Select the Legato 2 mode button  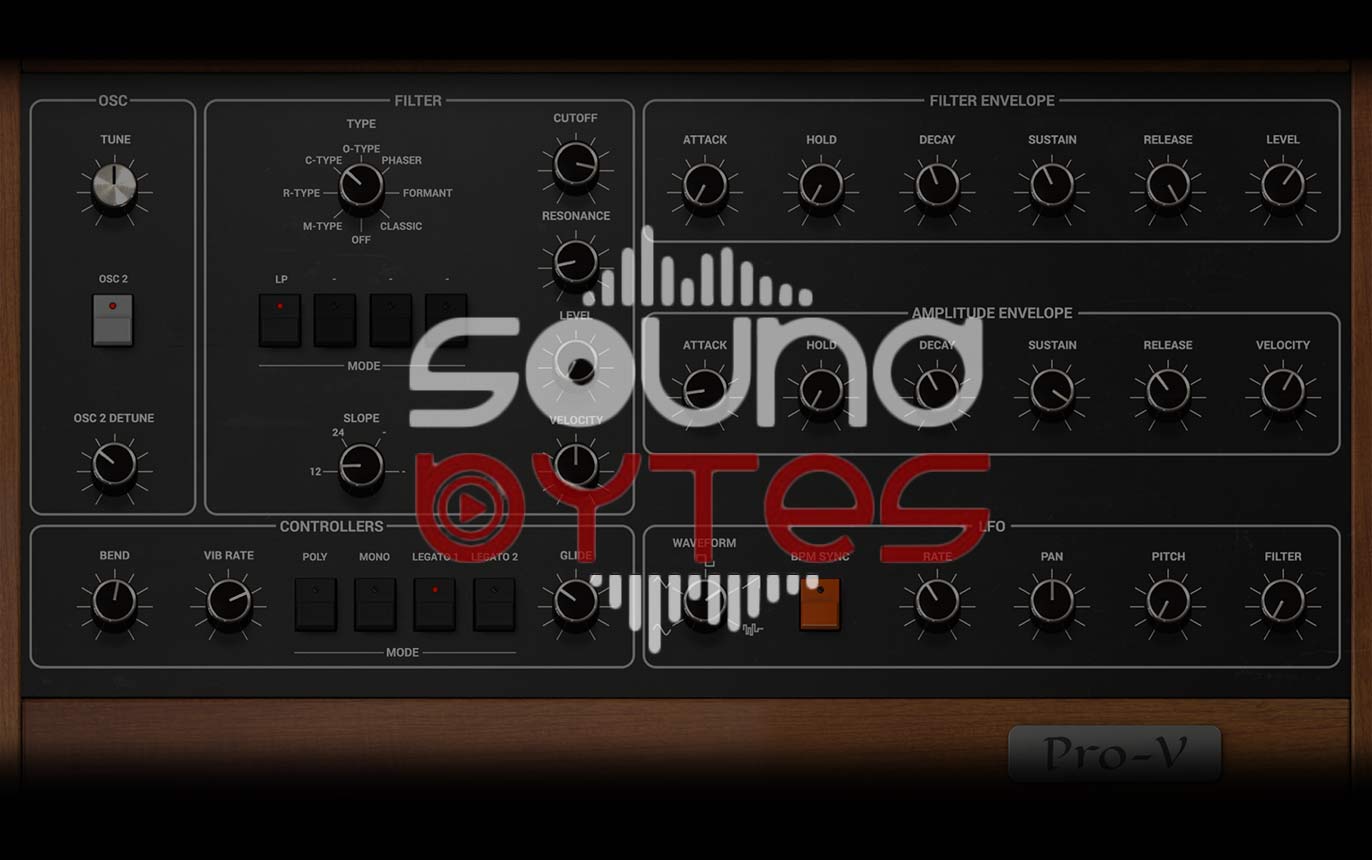pos(494,603)
